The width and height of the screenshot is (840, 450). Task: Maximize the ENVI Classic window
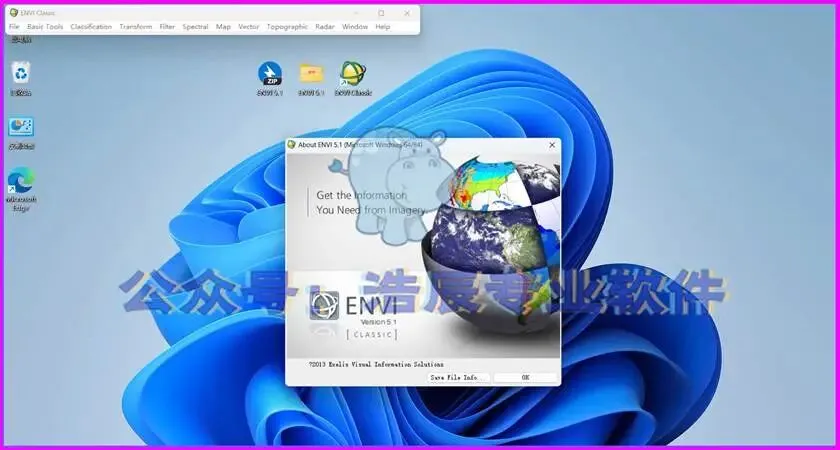pyautogui.click(x=381, y=13)
